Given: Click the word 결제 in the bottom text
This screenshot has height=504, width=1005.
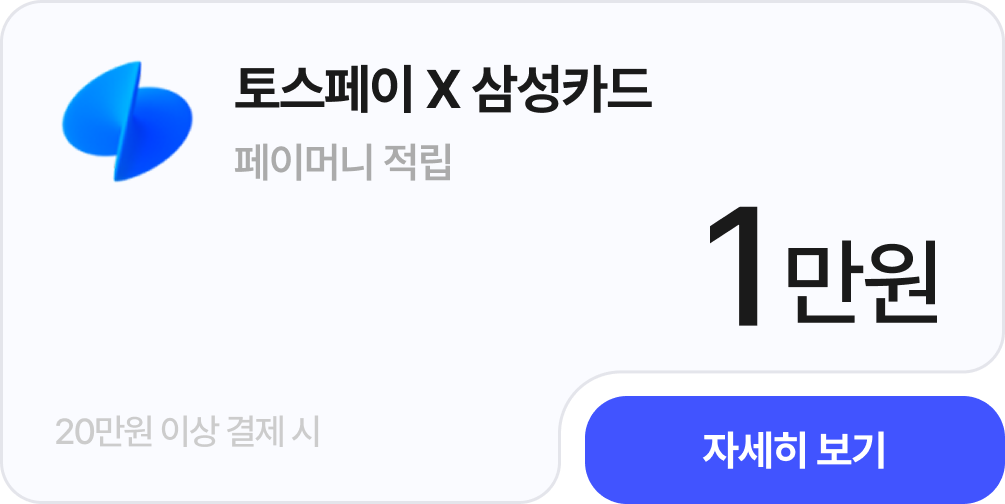Looking at the screenshot, I should (x=254, y=433).
